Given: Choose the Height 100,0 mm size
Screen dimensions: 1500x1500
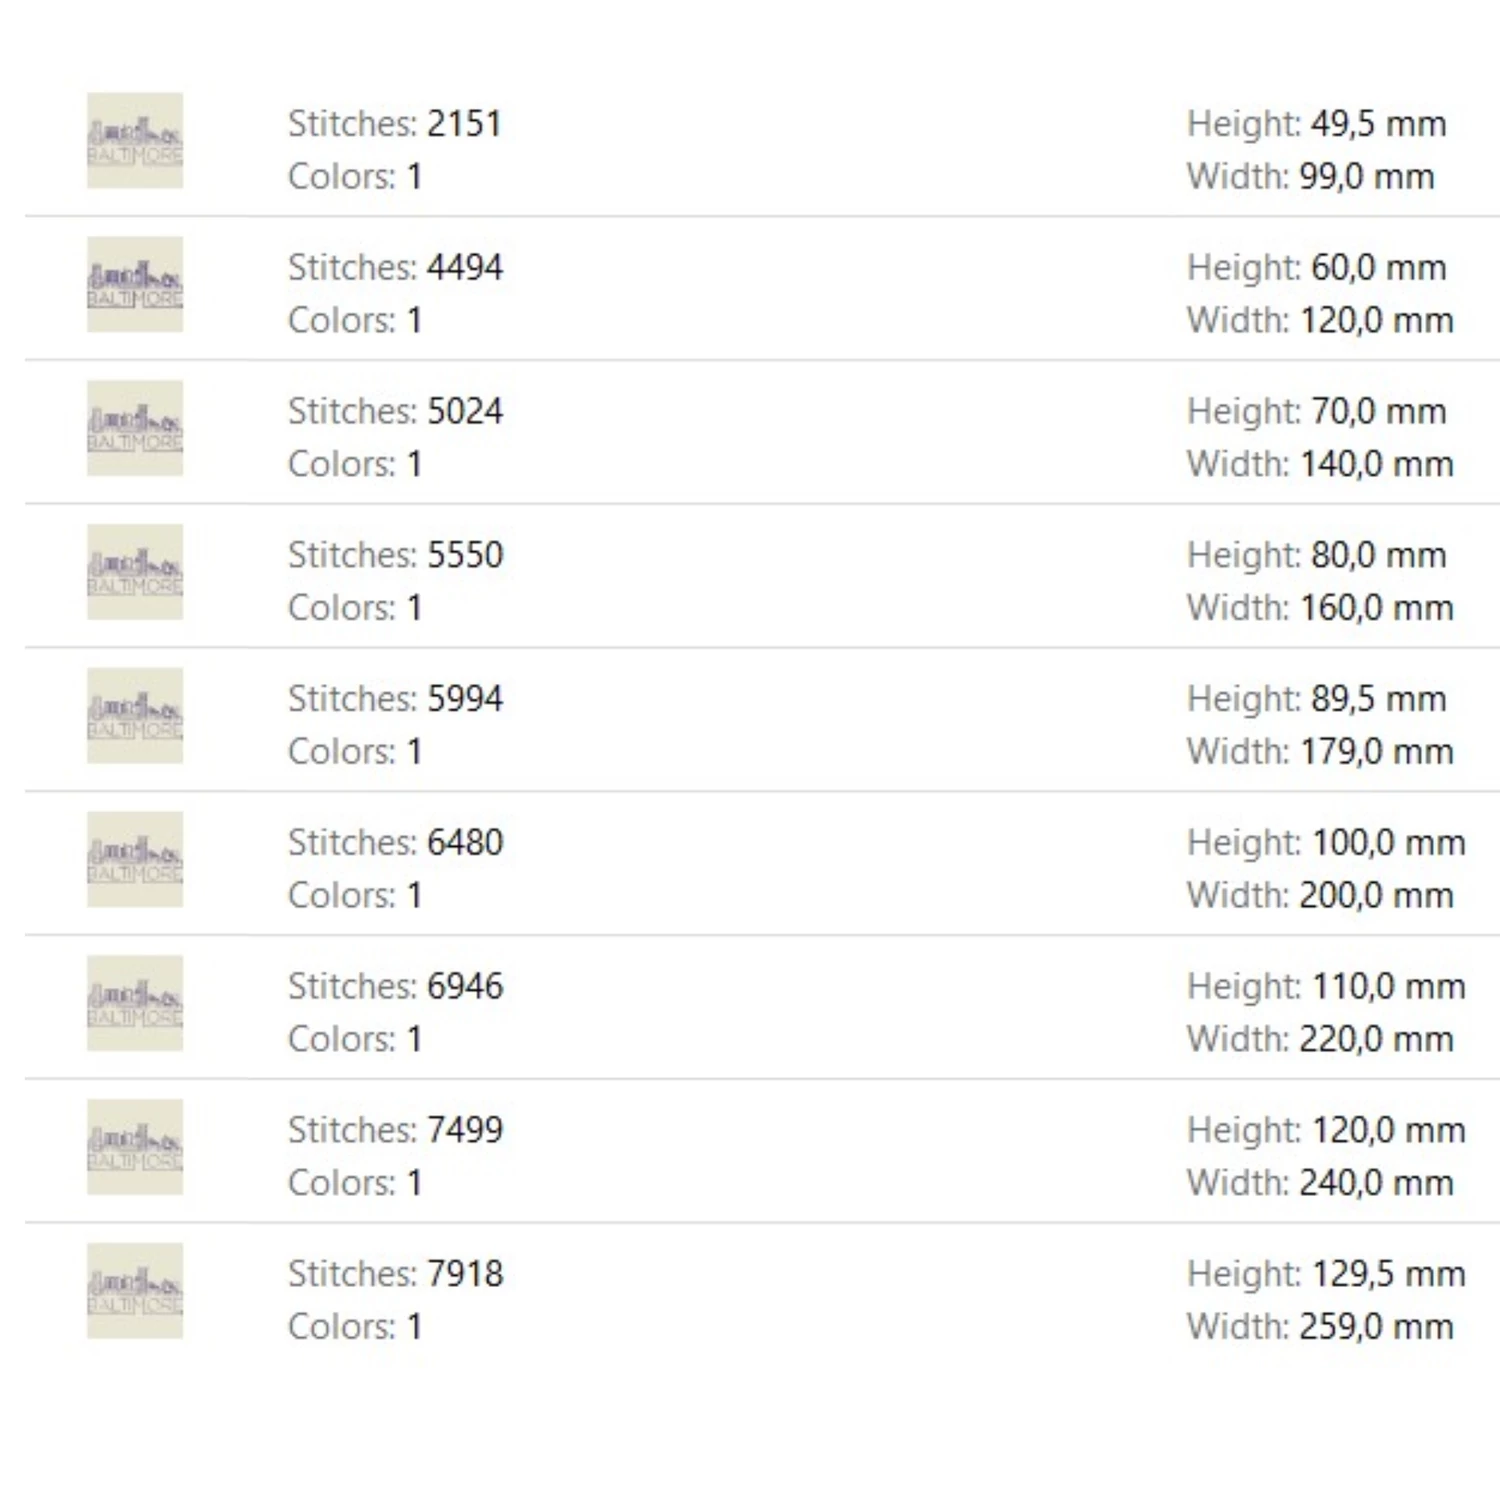Looking at the screenshot, I should pos(1326,843).
